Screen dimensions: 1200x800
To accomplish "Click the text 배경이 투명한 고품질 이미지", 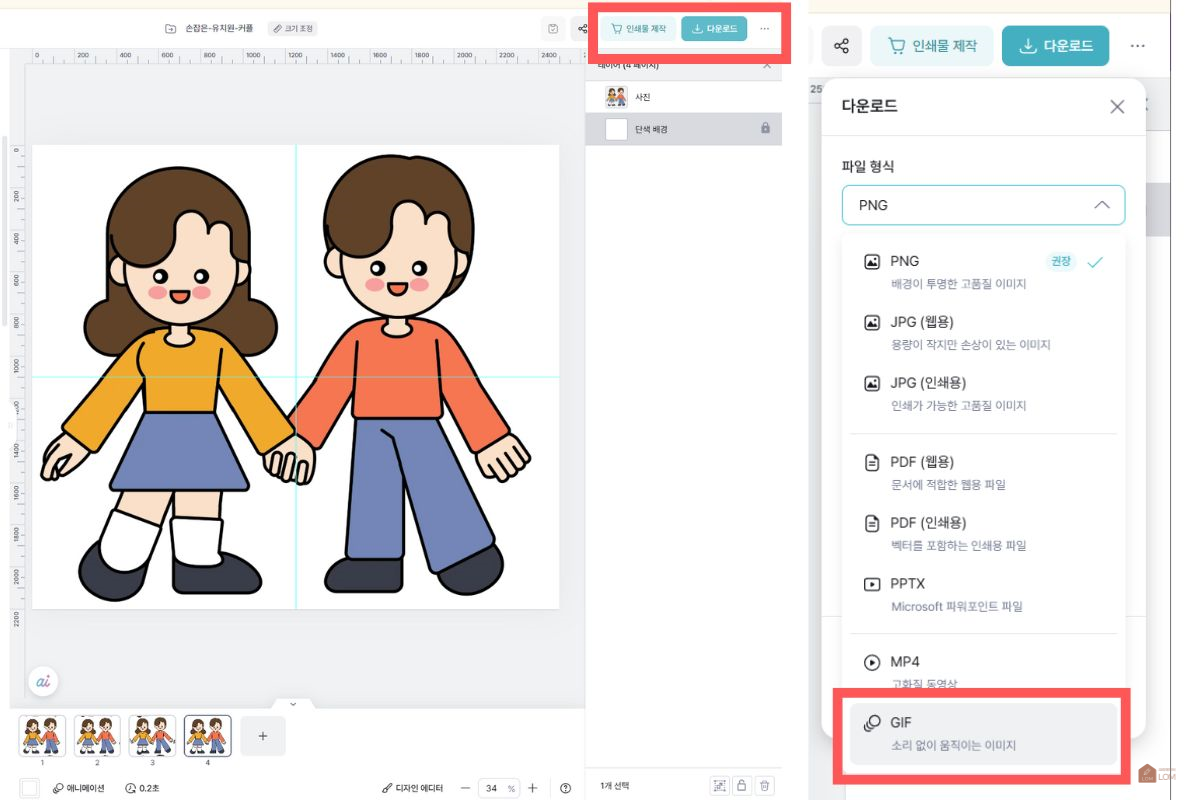I will pyautogui.click(x=959, y=284).
